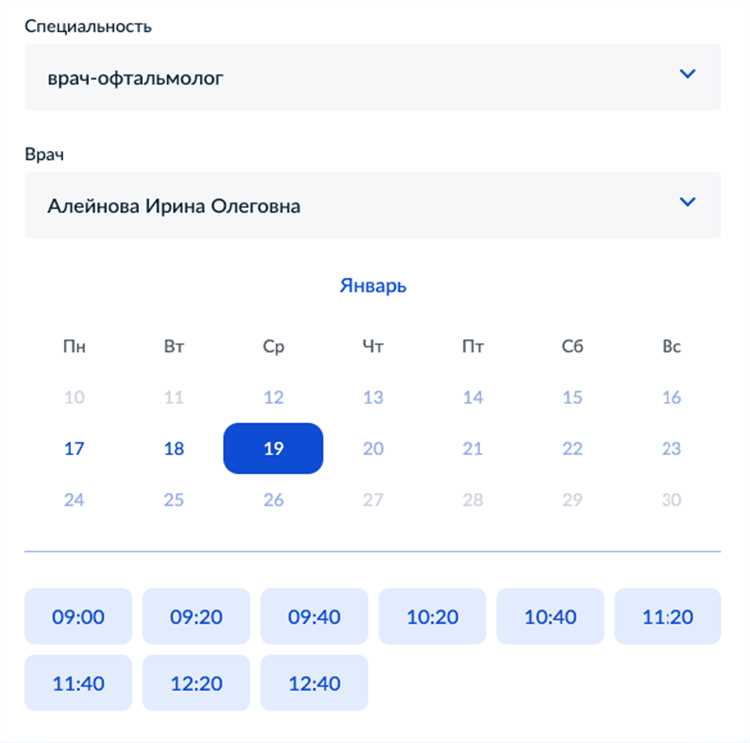Book the 09:20 appointment slot
This screenshot has width=750, height=743.
point(196,617)
